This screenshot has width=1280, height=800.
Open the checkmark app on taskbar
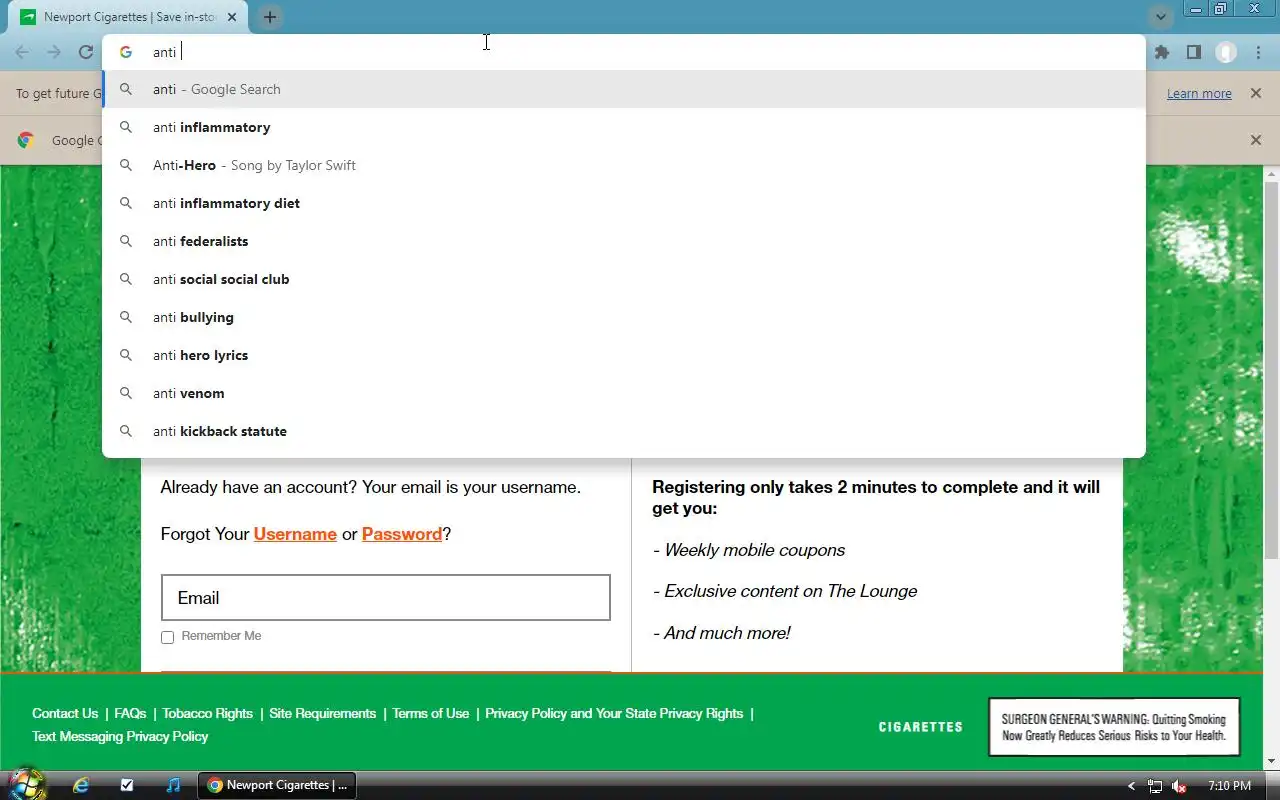(x=127, y=785)
